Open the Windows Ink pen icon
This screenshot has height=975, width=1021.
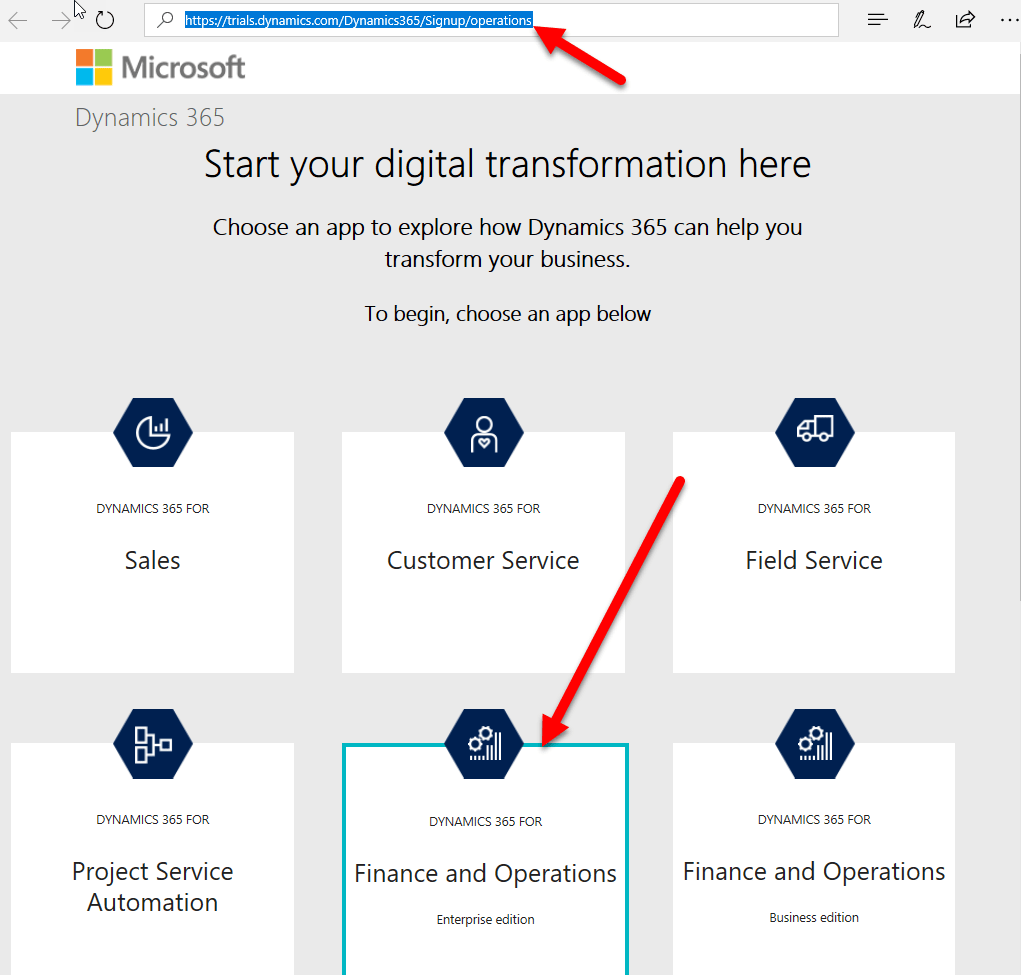920,19
